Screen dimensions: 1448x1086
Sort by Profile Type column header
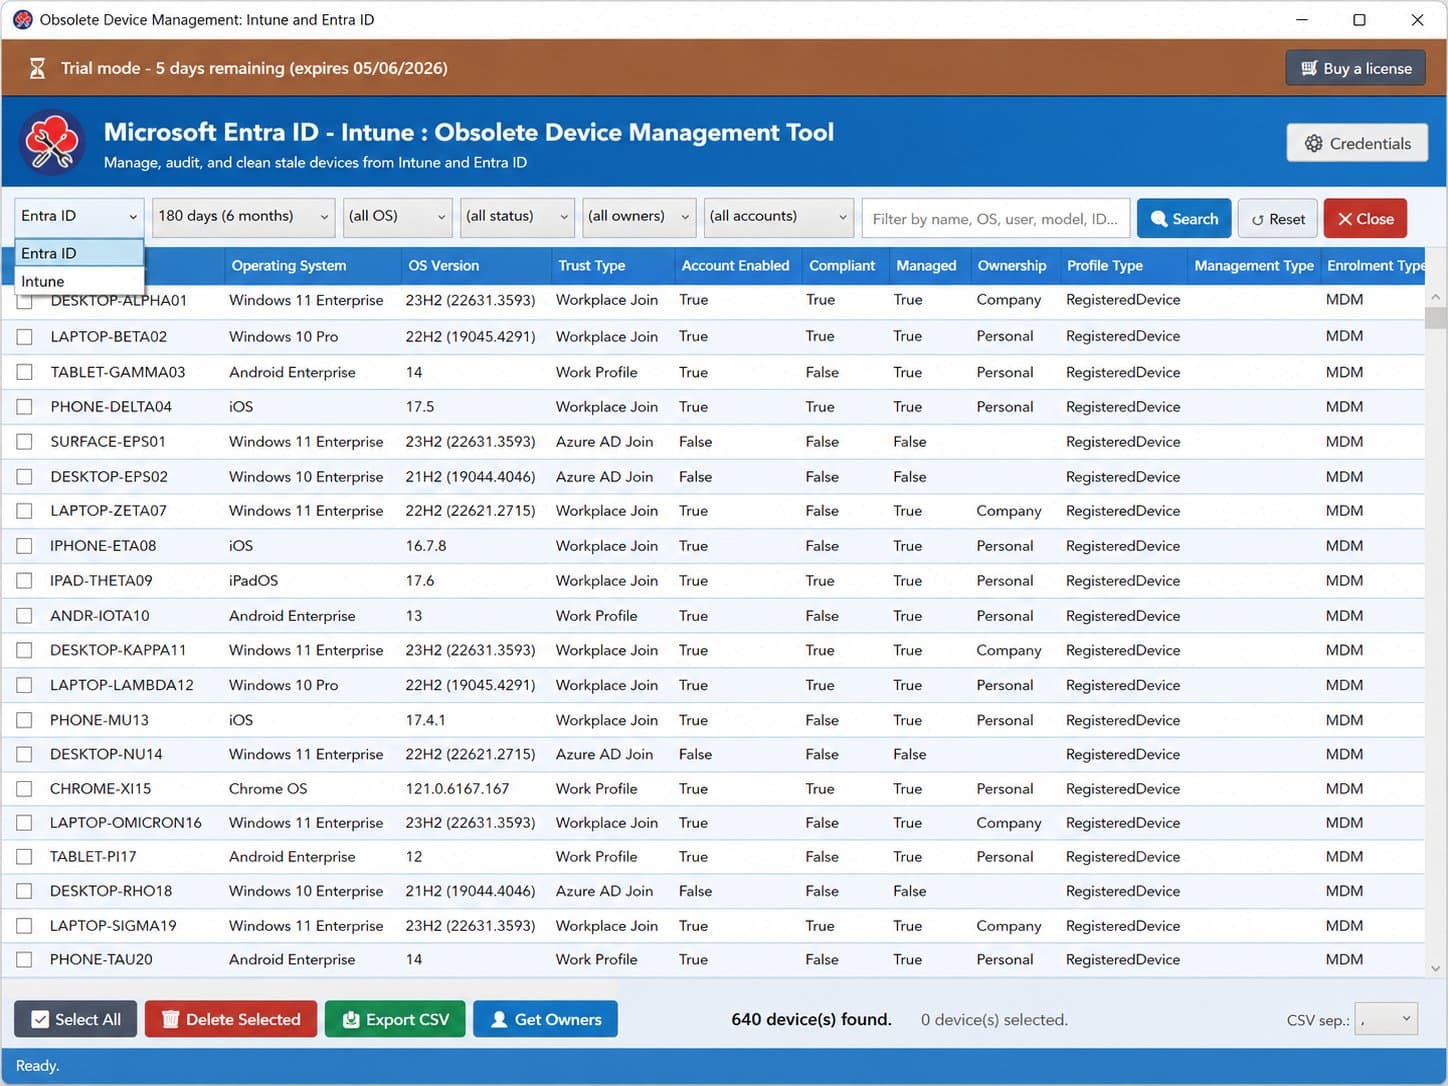point(1122,265)
